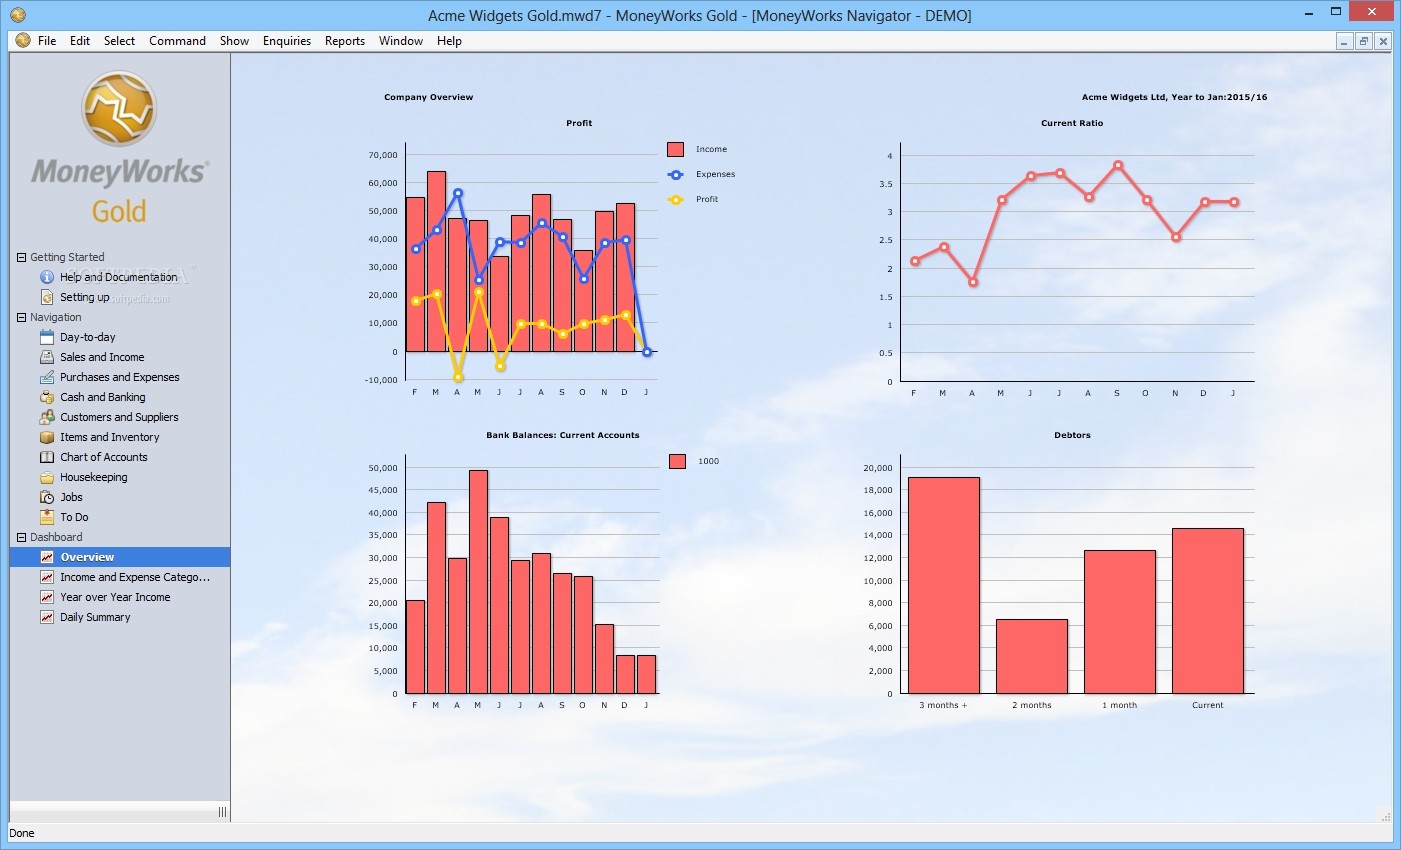Click the 2 months debtors bar

click(x=1032, y=656)
